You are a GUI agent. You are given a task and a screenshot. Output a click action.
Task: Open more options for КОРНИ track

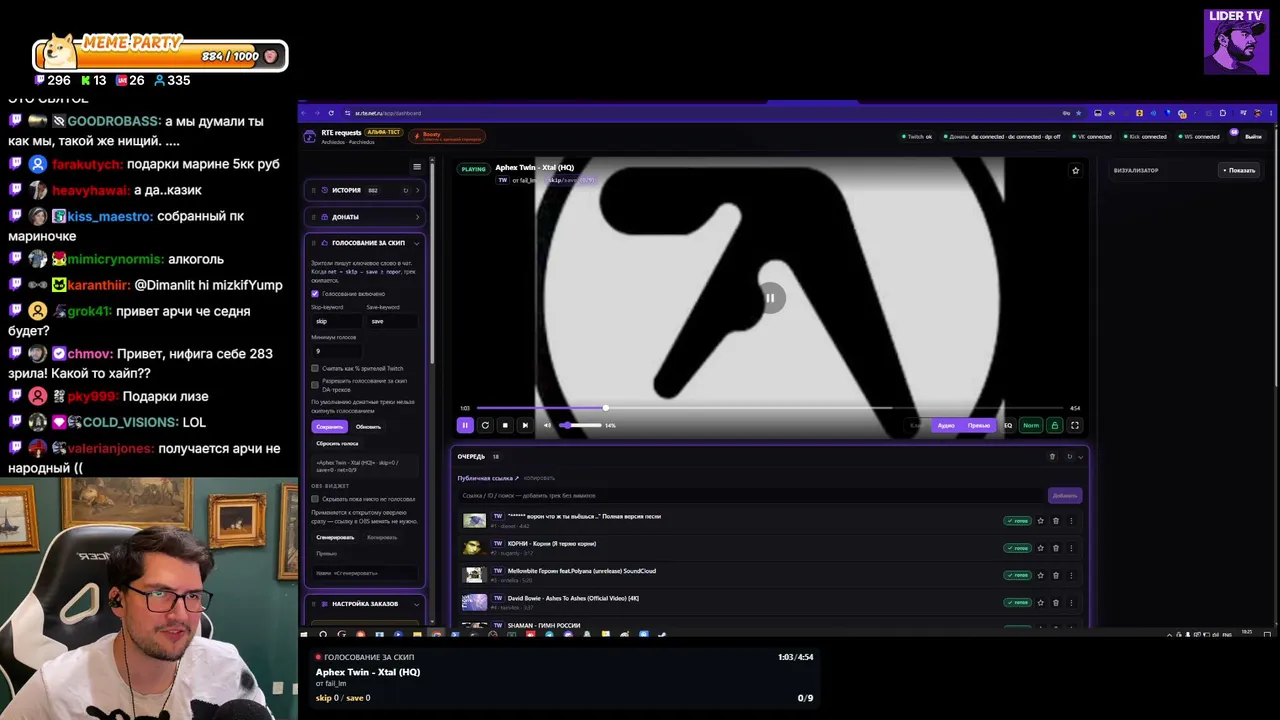1071,548
